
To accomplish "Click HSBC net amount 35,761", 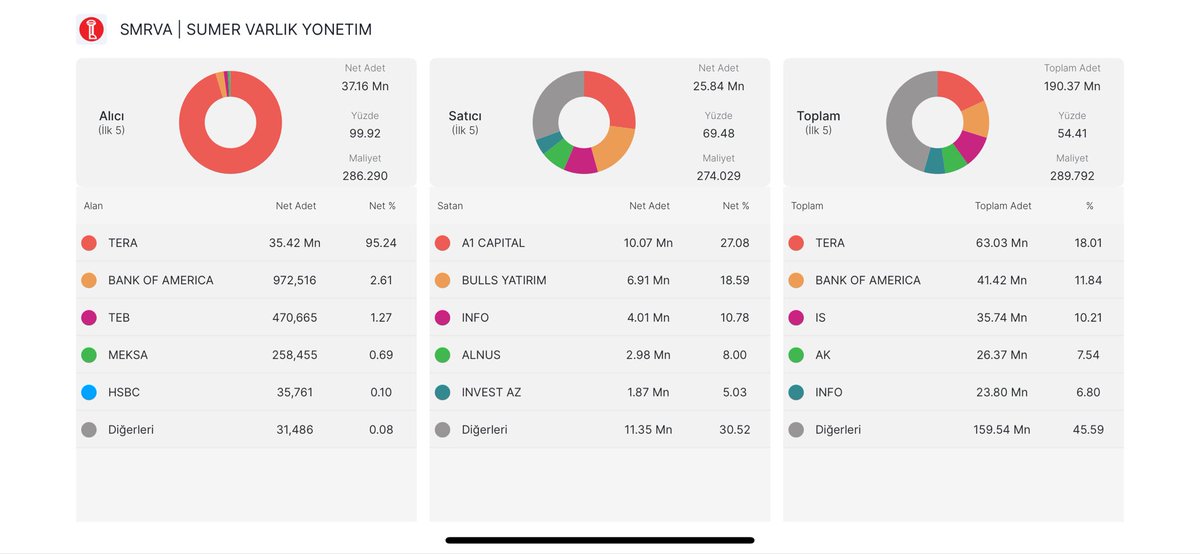I will (295, 392).
